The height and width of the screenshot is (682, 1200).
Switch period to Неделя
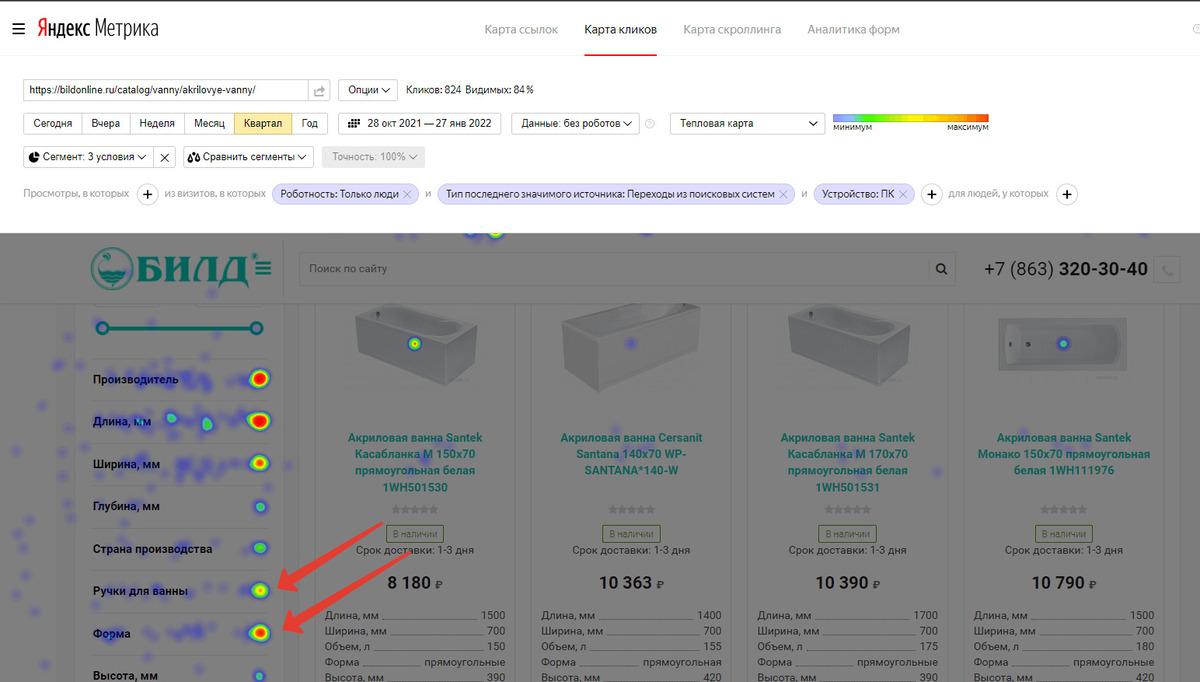[157, 123]
